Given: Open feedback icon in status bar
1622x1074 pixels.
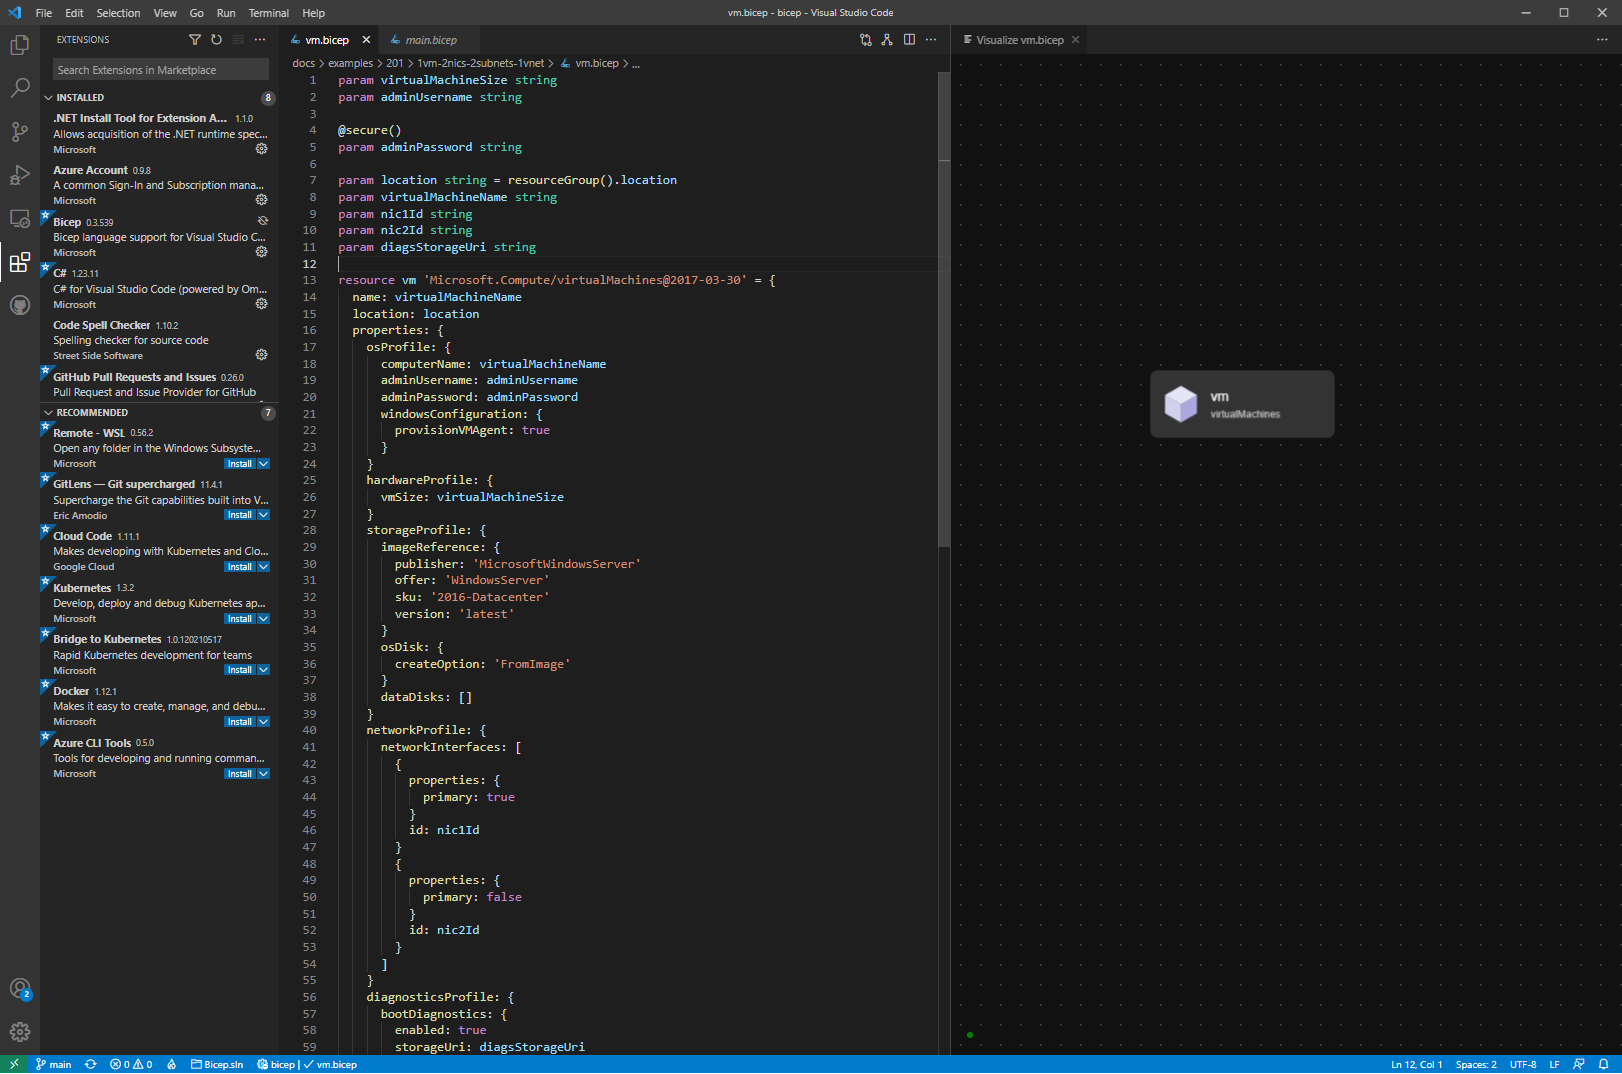Looking at the screenshot, I should click(x=1579, y=1065).
